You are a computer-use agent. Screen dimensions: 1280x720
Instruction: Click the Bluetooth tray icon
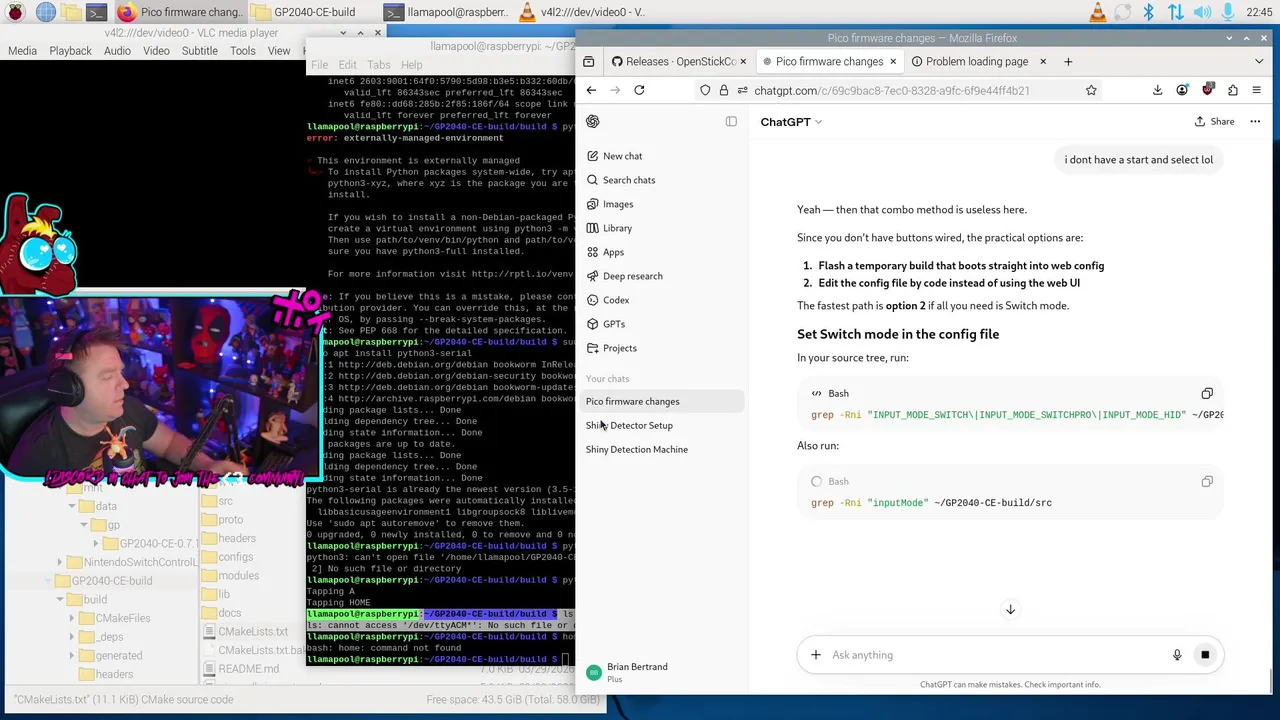1148,12
